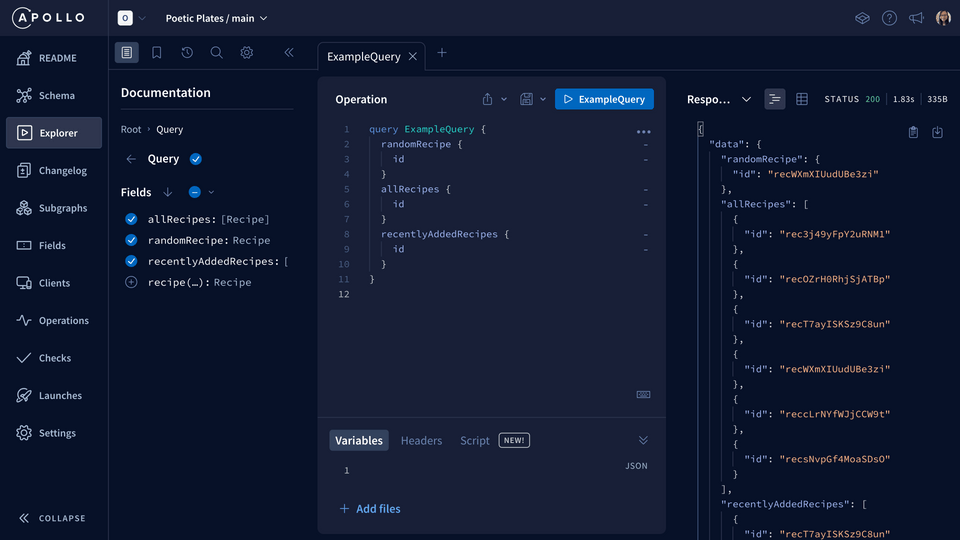Click the Root breadcrumb link
This screenshot has width=960, height=540.
pos(130,129)
